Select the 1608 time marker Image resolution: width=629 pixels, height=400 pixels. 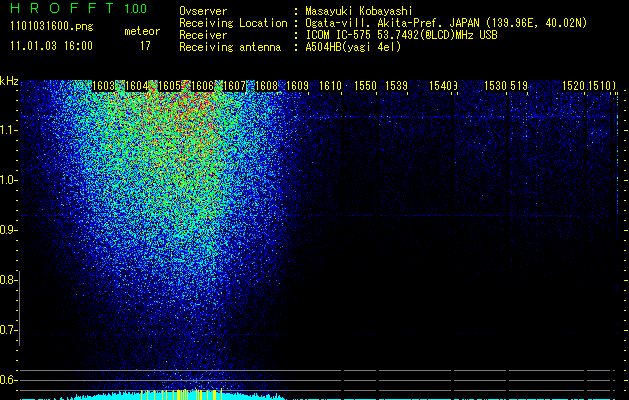(x=267, y=86)
